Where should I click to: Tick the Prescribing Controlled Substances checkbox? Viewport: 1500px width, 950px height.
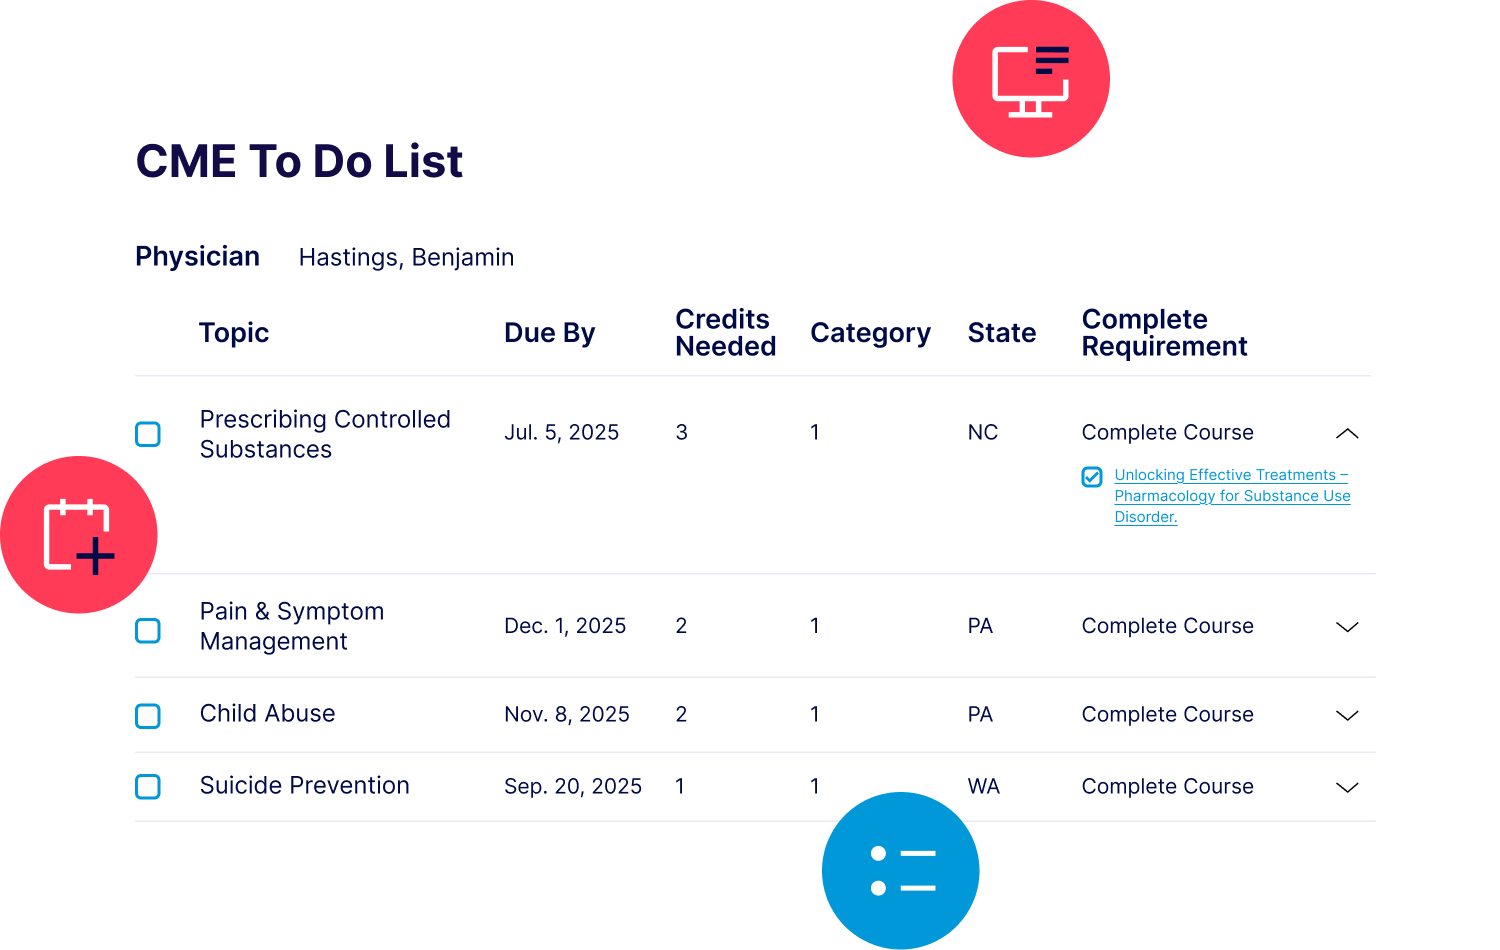pos(148,434)
